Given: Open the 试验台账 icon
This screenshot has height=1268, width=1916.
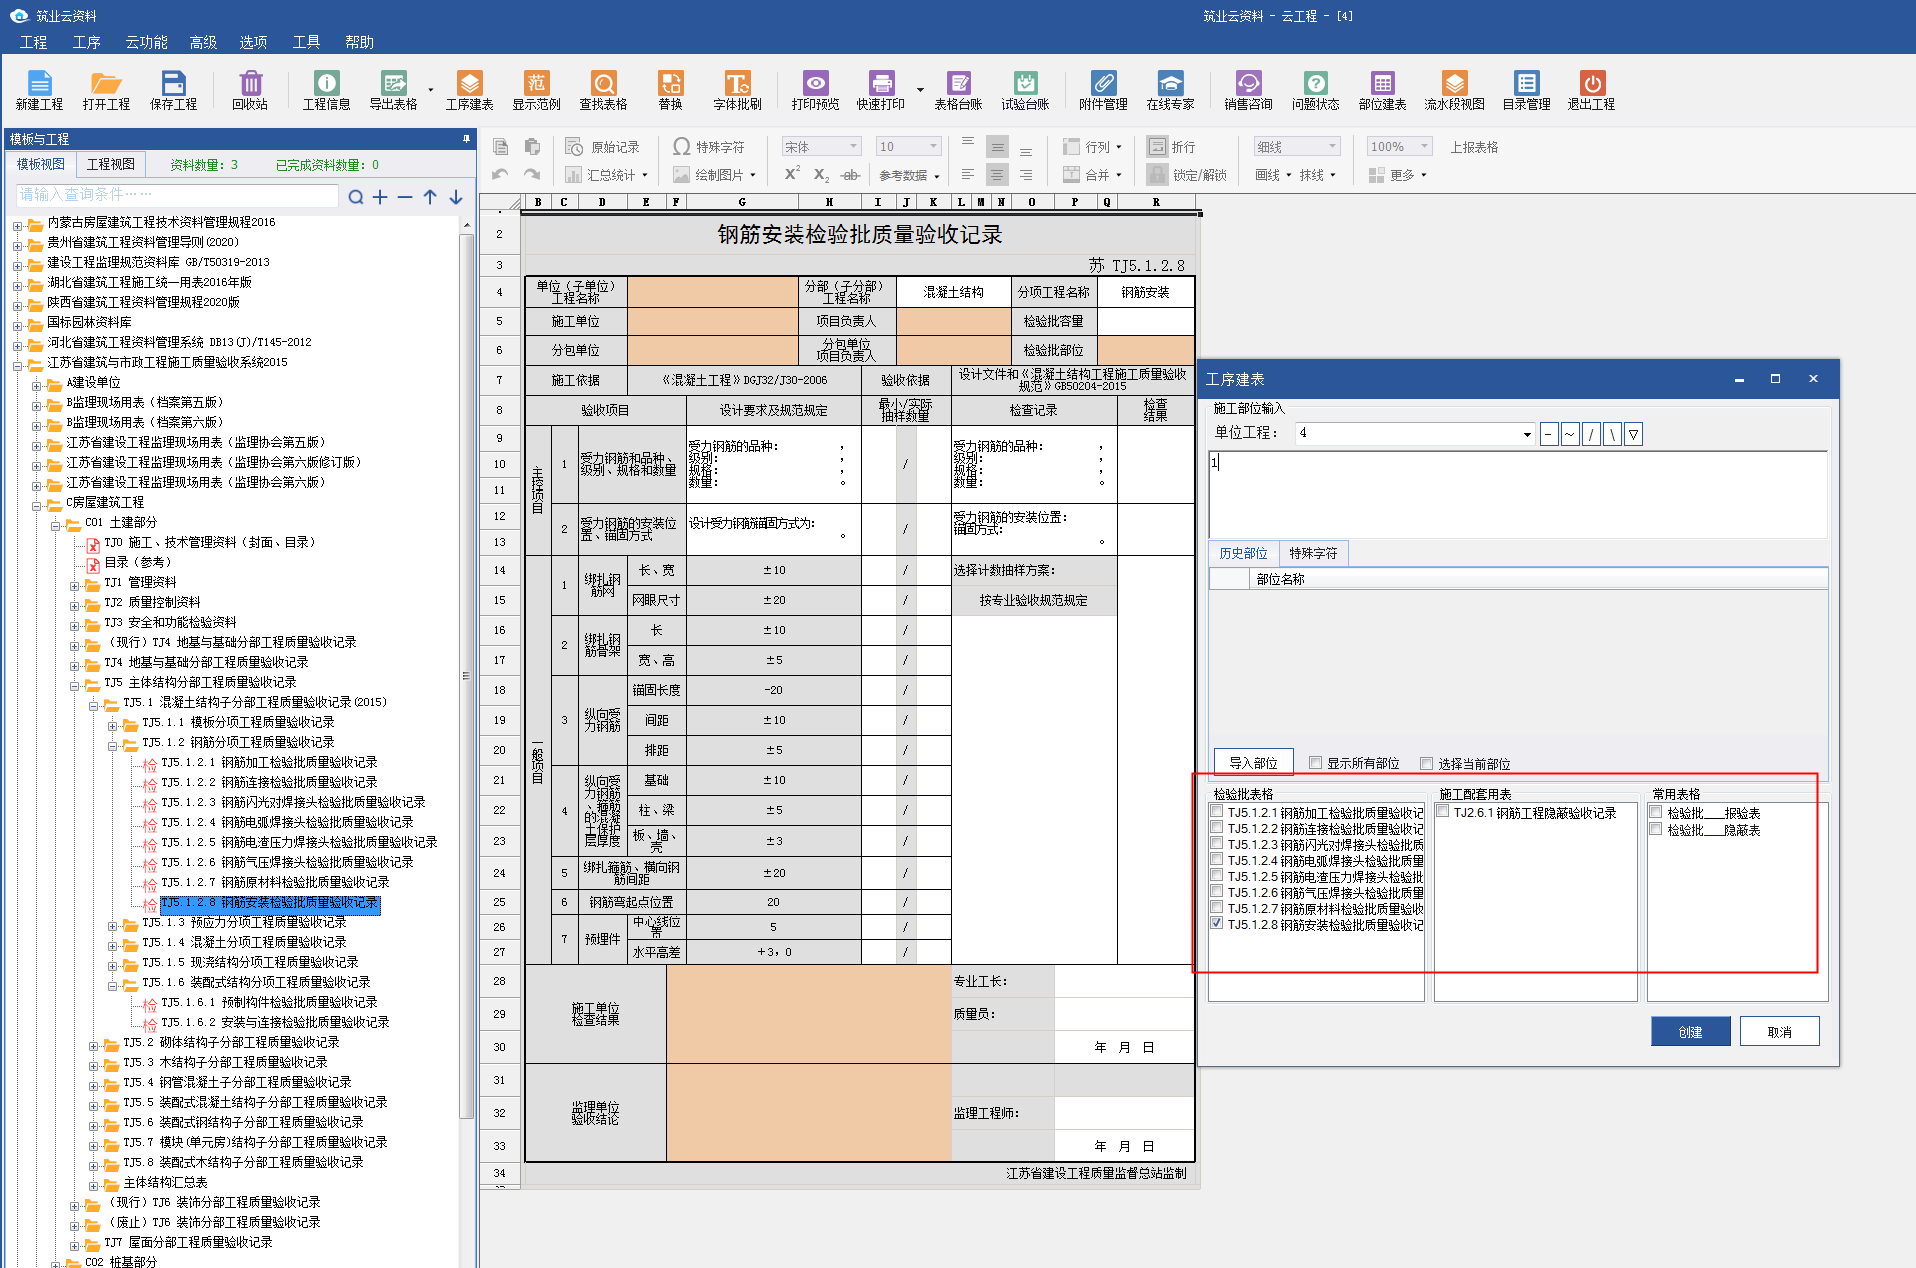Looking at the screenshot, I should [x=1025, y=90].
